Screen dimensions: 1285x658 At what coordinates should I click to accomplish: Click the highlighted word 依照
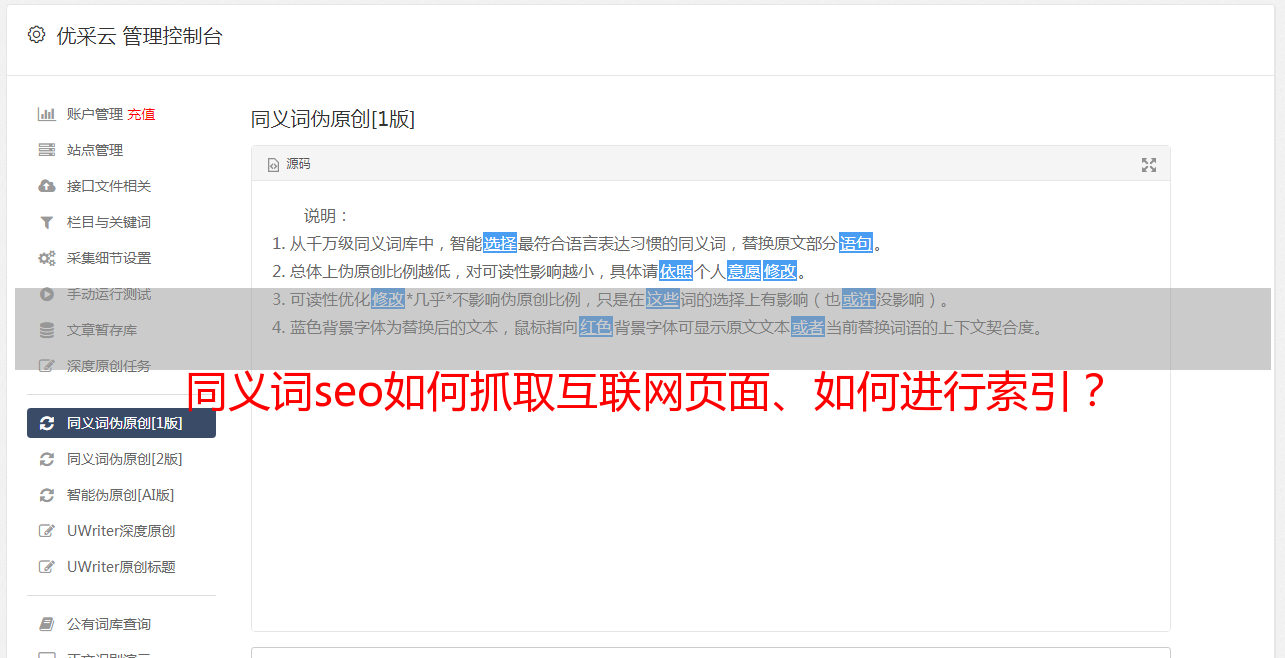pos(676,271)
